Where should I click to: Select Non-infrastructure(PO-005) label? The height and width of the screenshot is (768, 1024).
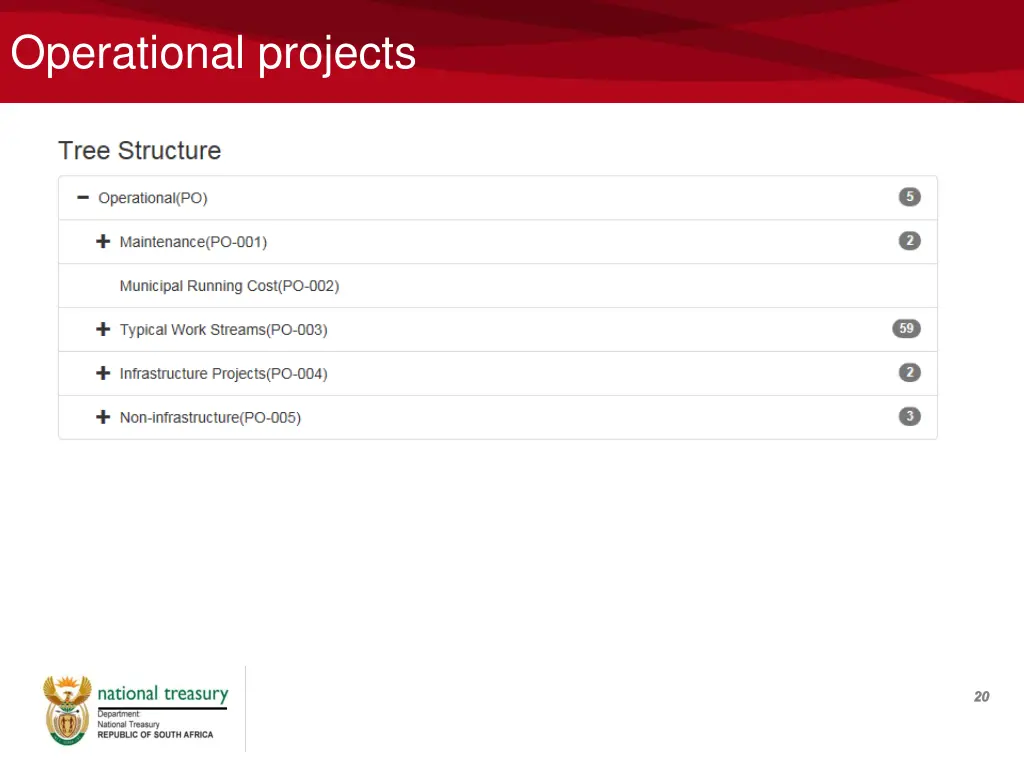pos(210,417)
